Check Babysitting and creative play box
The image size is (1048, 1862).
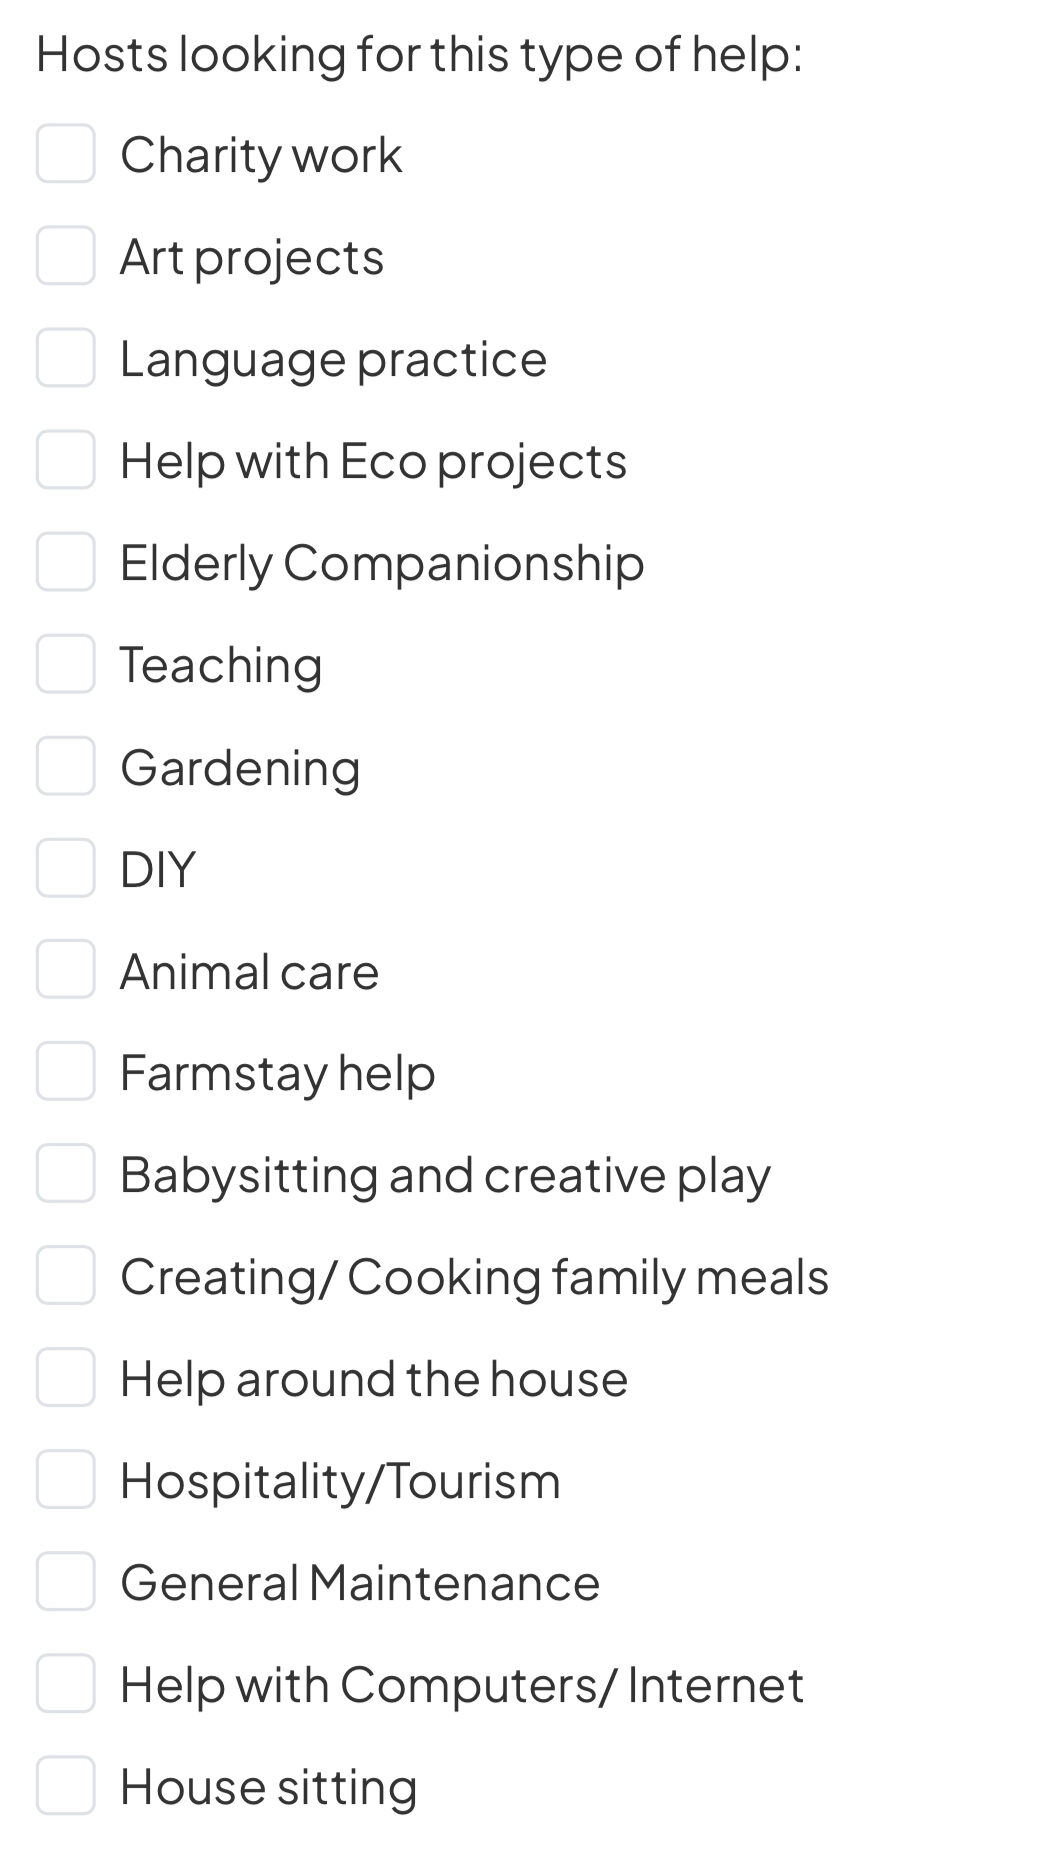66,1174
